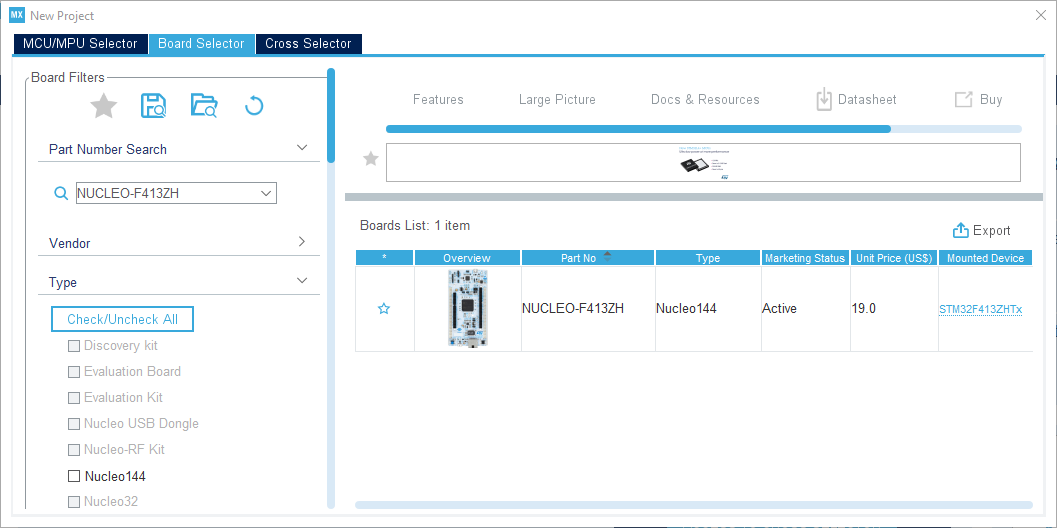
Task: Click the Nucleo board thumbnail image
Action: click(x=468, y=308)
